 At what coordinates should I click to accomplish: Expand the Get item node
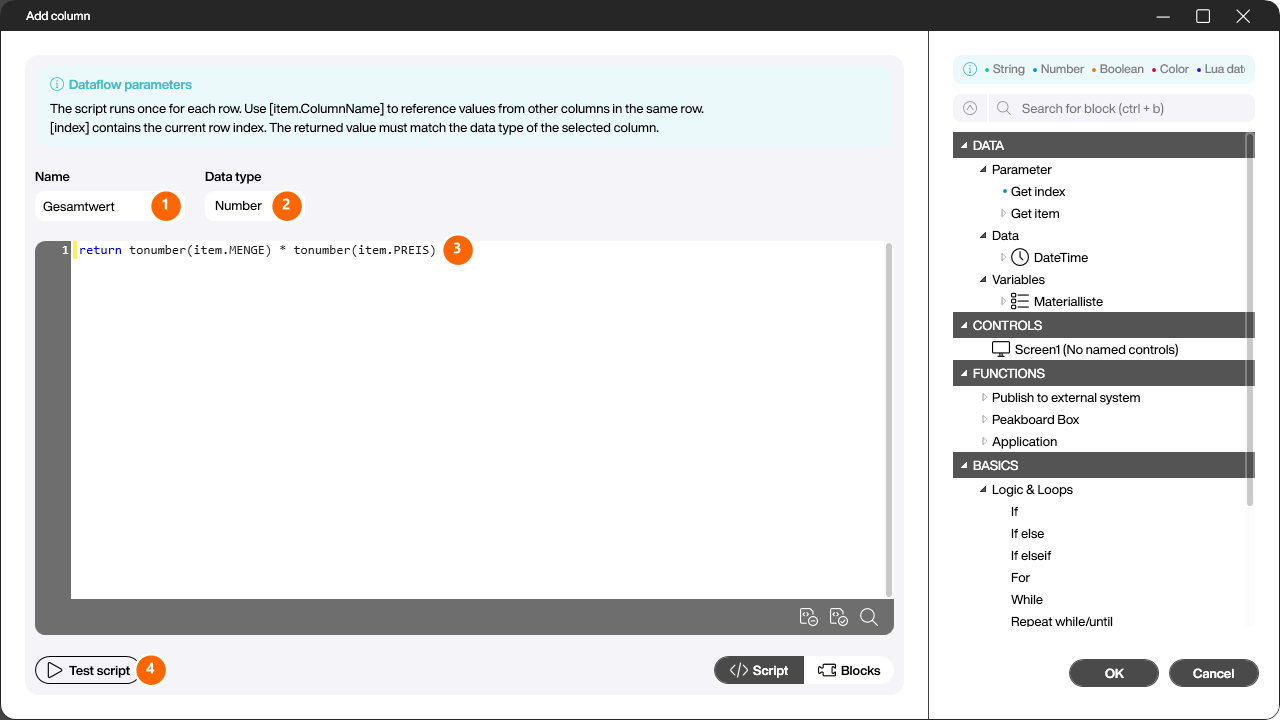(x=1003, y=213)
